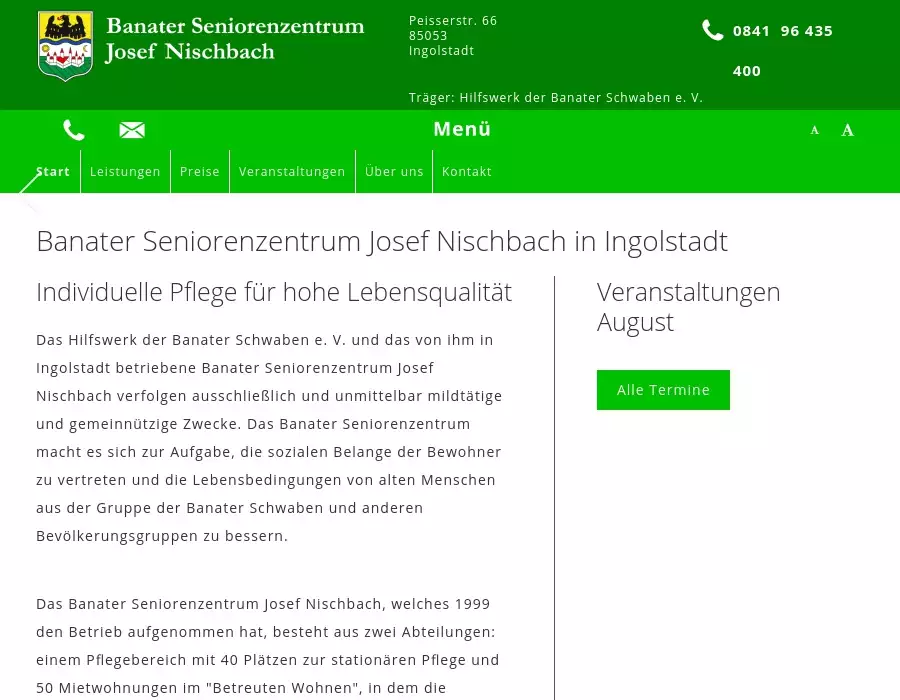Select the Start navigation item
The height and width of the screenshot is (700, 900).
pos(53,171)
